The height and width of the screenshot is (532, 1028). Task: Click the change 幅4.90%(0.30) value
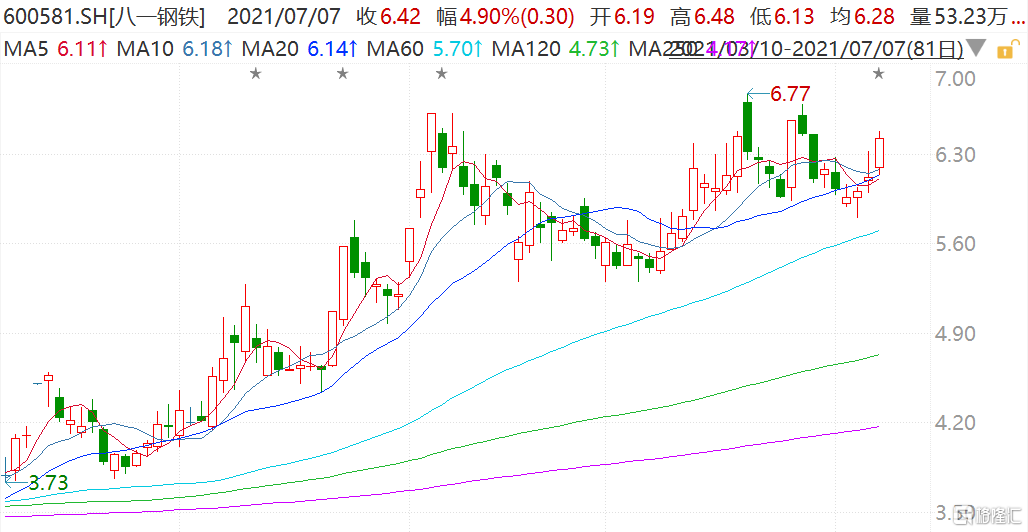pyautogui.click(x=507, y=18)
